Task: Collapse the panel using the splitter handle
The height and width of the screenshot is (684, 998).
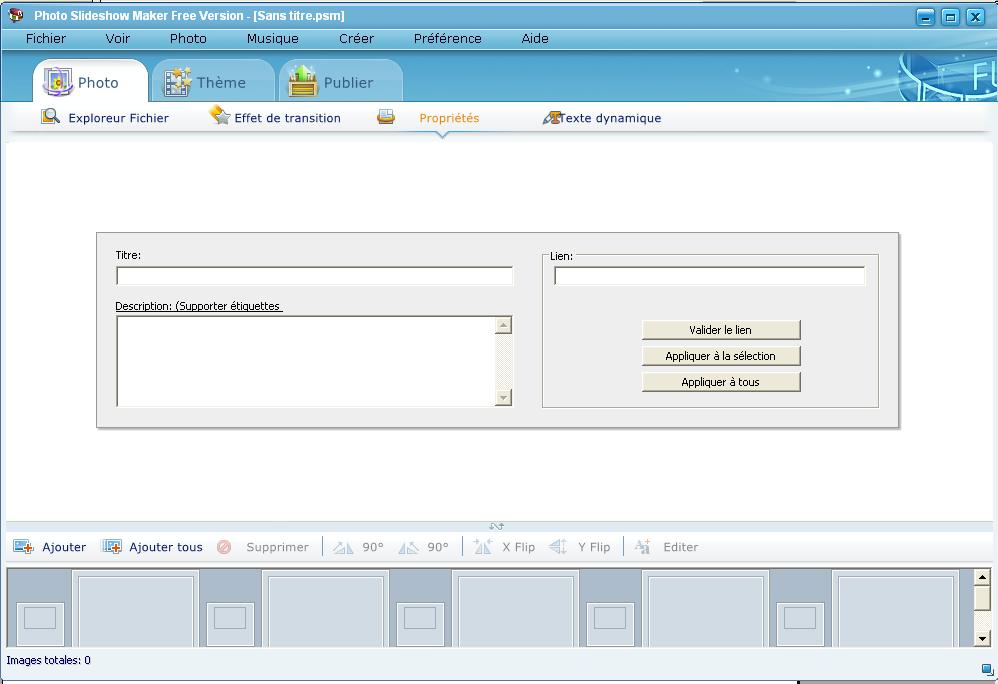Action: 496,526
